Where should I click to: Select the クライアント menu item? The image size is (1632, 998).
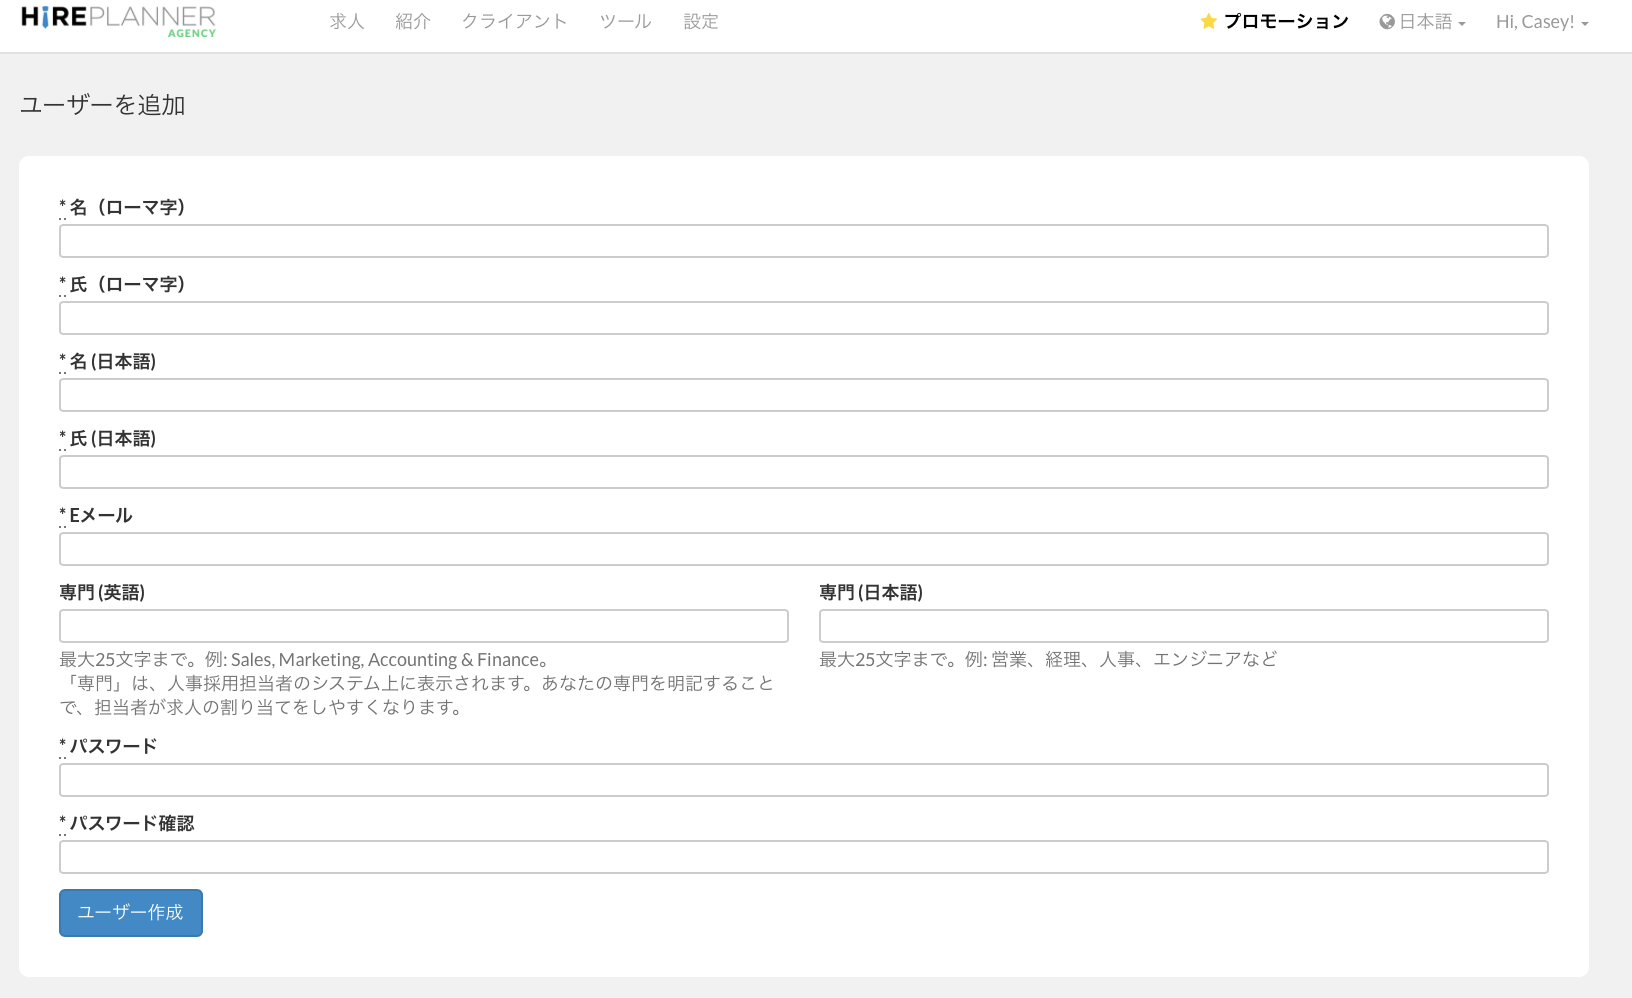pyautogui.click(x=514, y=22)
